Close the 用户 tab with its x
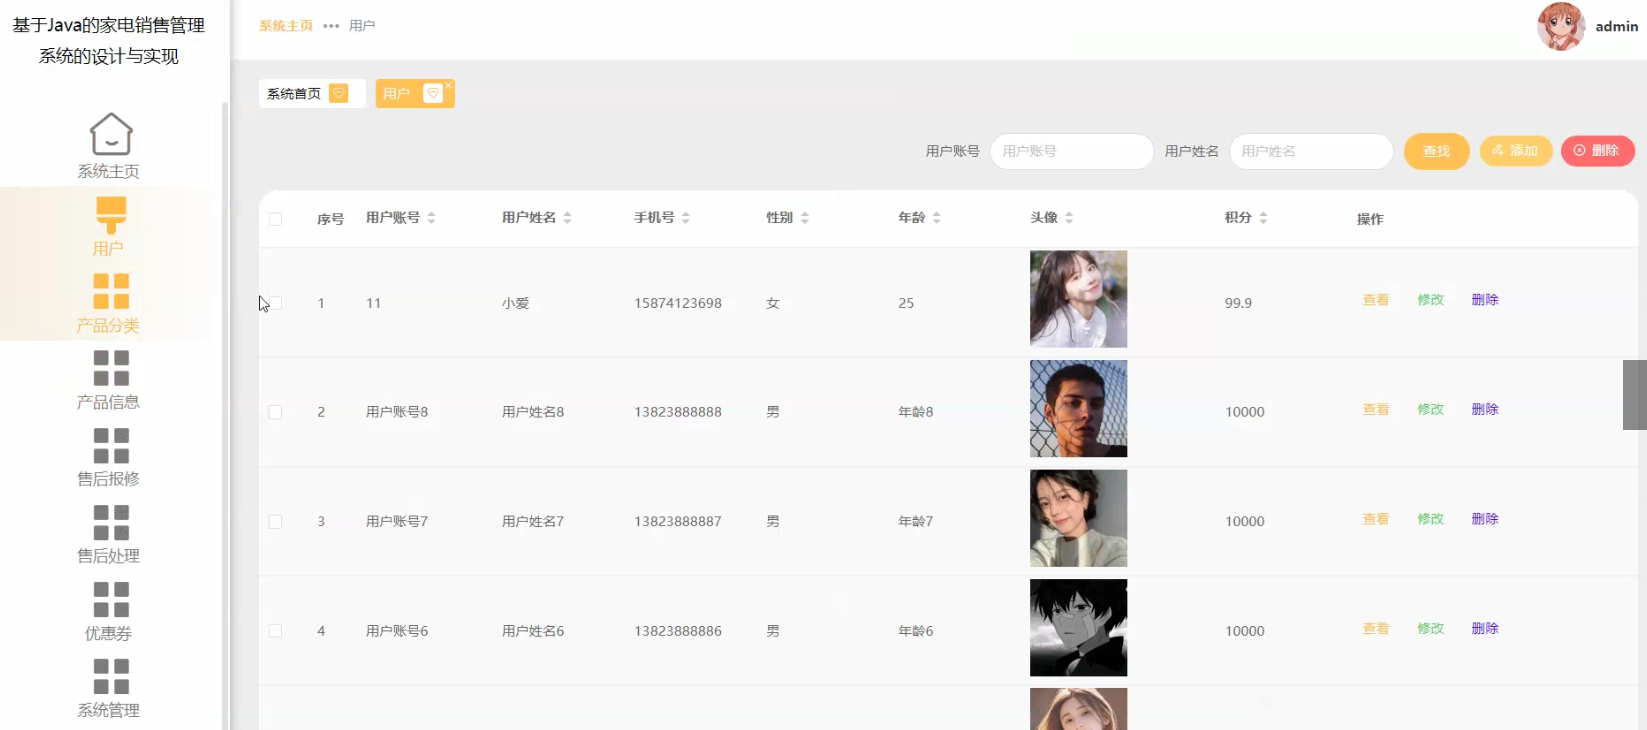 click(449, 85)
